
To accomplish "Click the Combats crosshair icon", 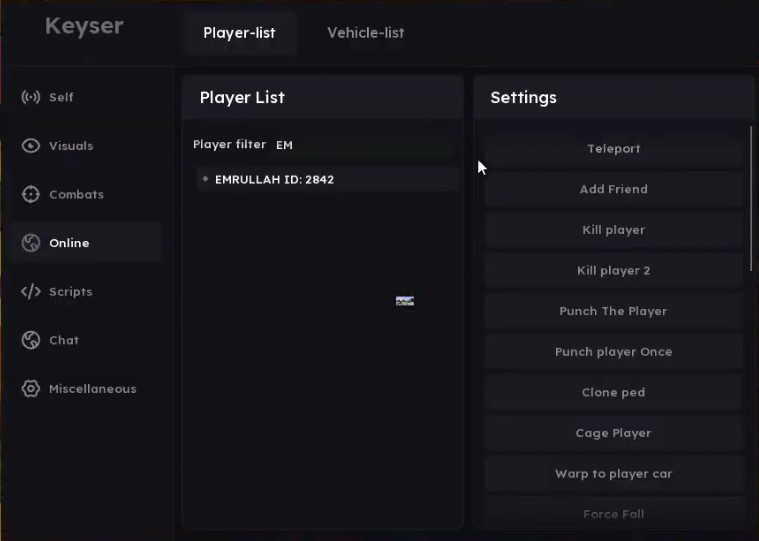I will [x=31, y=194].
